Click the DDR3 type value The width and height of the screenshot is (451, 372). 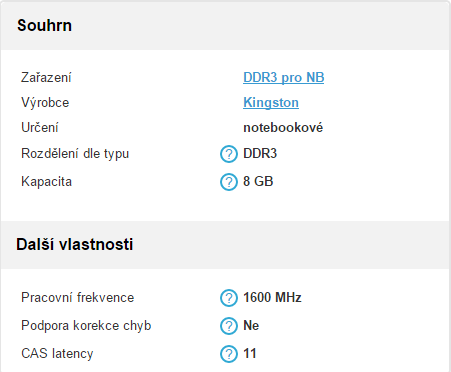[x=260, y=154]
